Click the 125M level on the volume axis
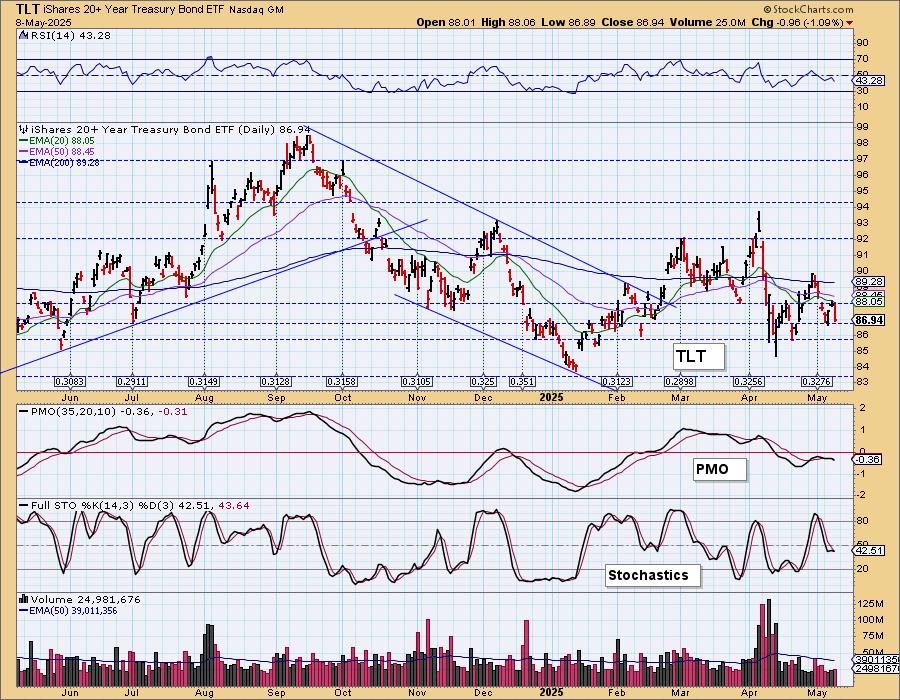This screenshot has width=900, height=700. click(x=870, y=604)
